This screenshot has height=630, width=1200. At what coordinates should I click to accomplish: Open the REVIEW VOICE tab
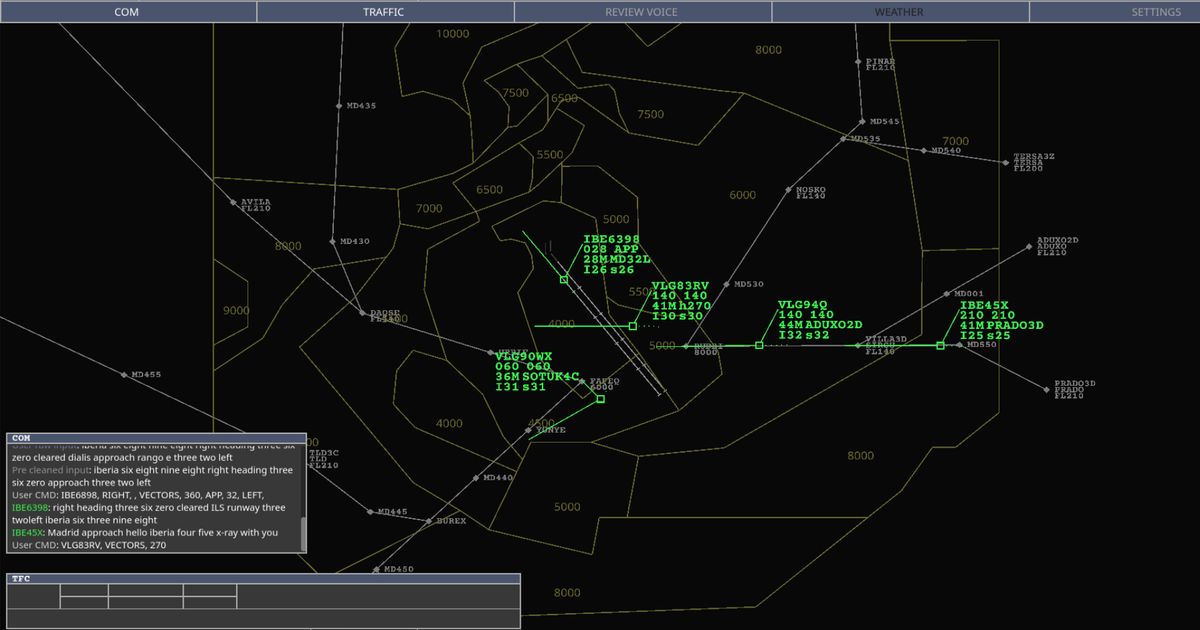click(642, 12)
